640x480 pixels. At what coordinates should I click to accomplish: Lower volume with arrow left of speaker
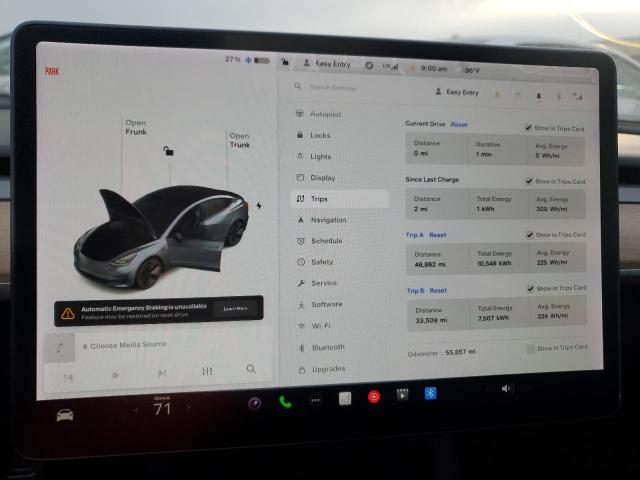[x=487, y=389]
